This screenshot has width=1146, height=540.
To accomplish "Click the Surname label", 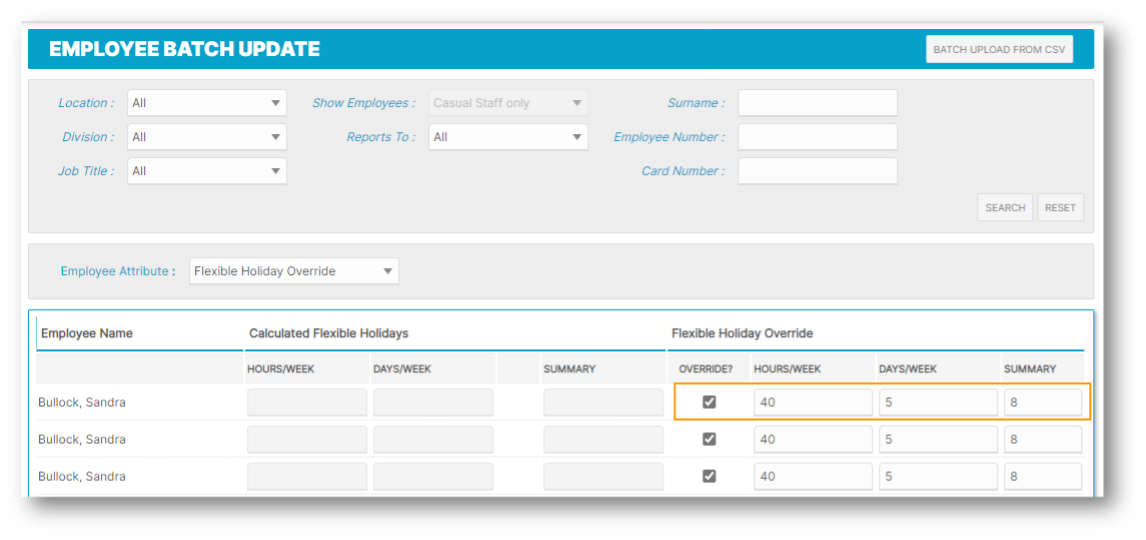I will [696, 103].
